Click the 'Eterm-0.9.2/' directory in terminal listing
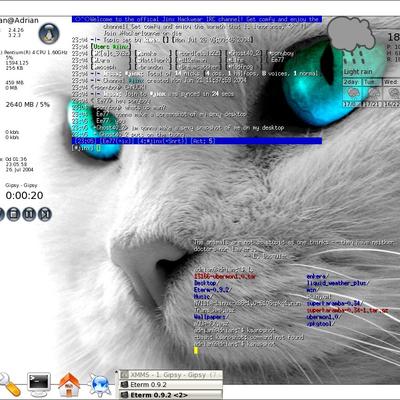The image size is (400, 400). click(x=212, y=290)
